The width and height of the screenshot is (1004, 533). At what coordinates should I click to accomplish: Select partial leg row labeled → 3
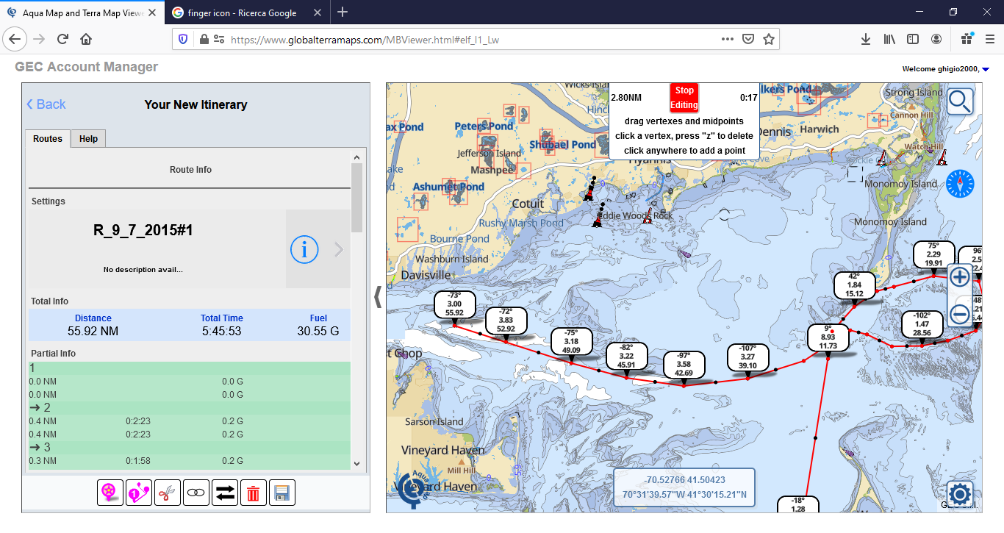[x=190, y=447]
